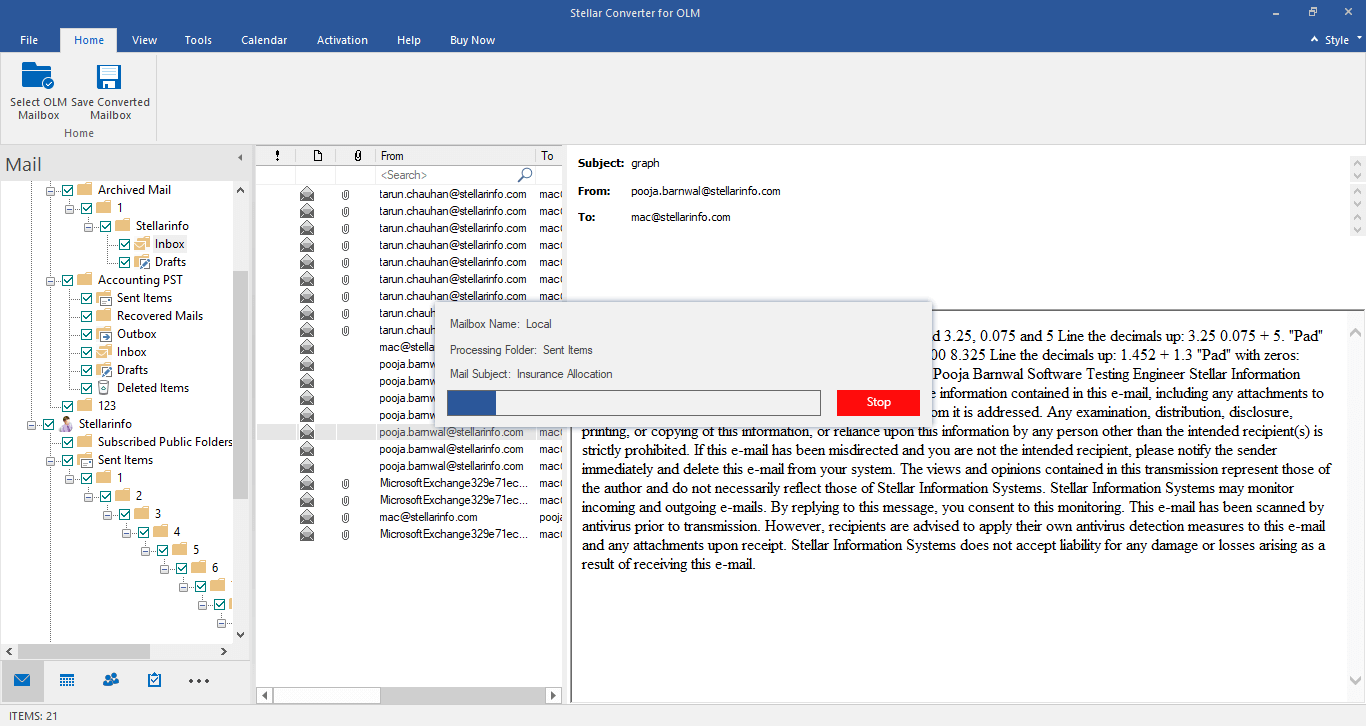Click the Save Converted Mailbox icon
This screenshot has height=726, width=1366.
point(109,77)
